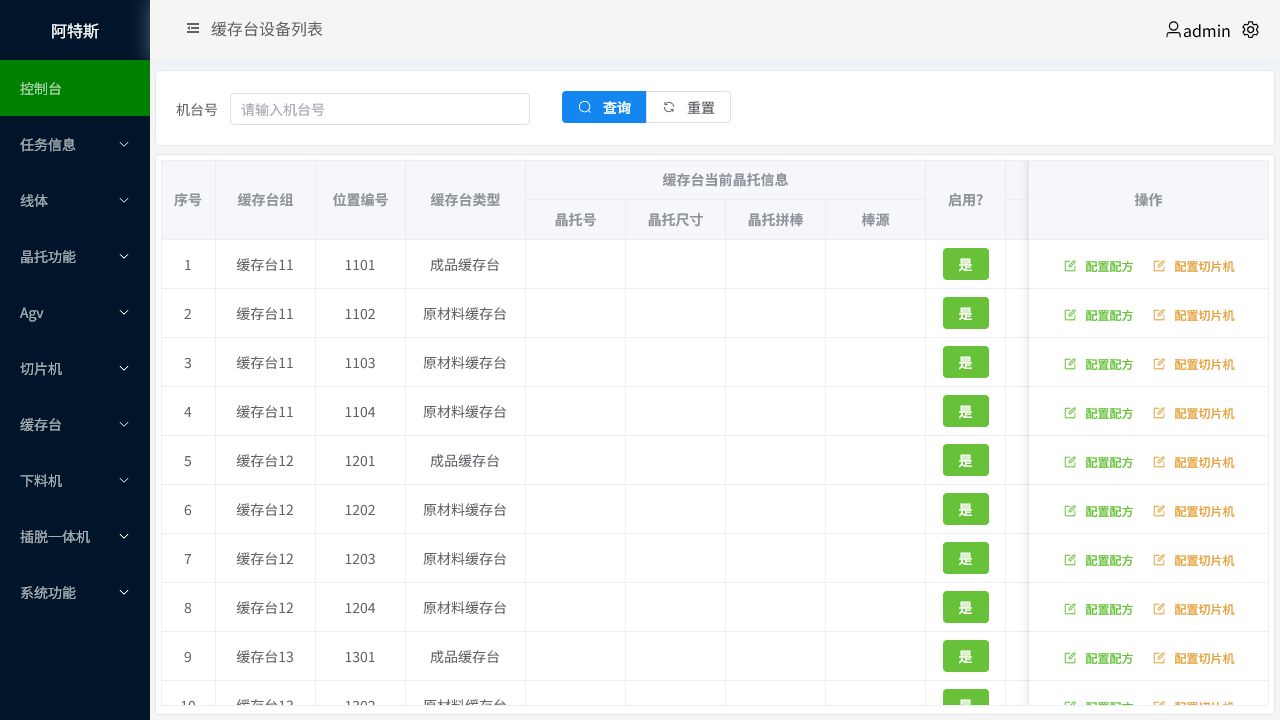Viewport: 1280px width, 720px height.
Task: Open the 控制台 sidebar item
Action: click(x=75, y=88)
